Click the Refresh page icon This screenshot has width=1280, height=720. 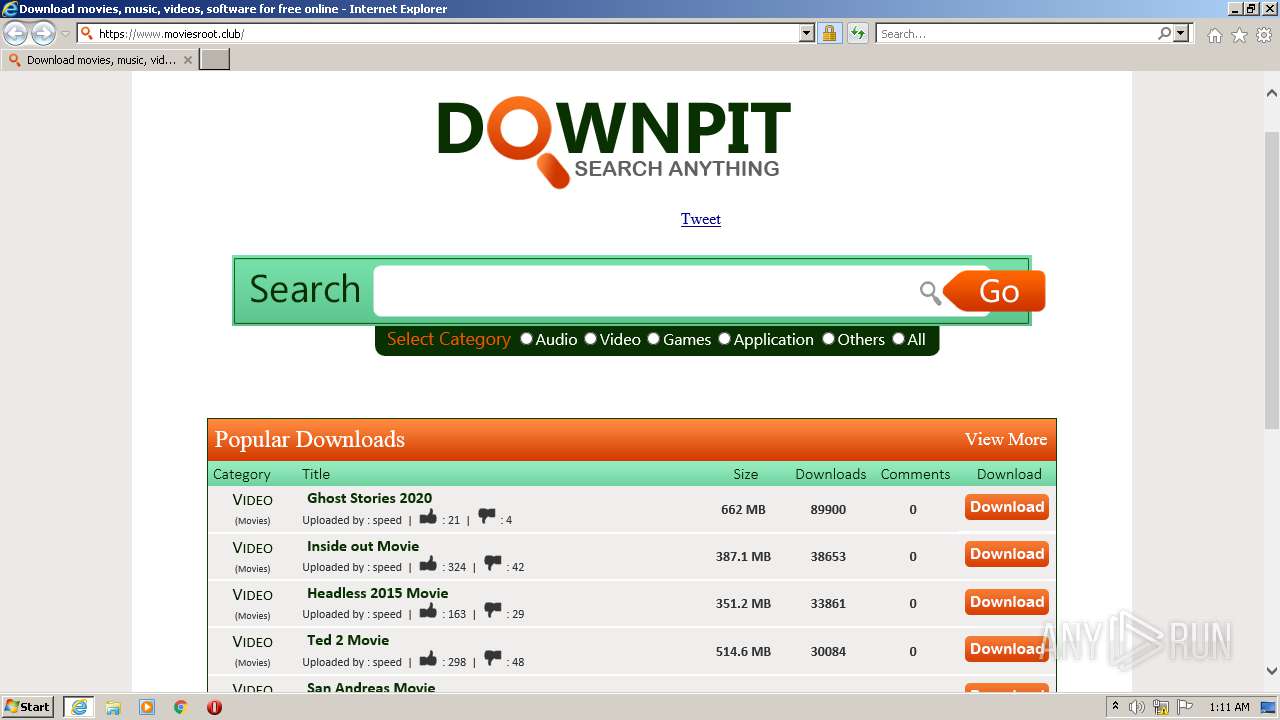[x=857, y=34]
